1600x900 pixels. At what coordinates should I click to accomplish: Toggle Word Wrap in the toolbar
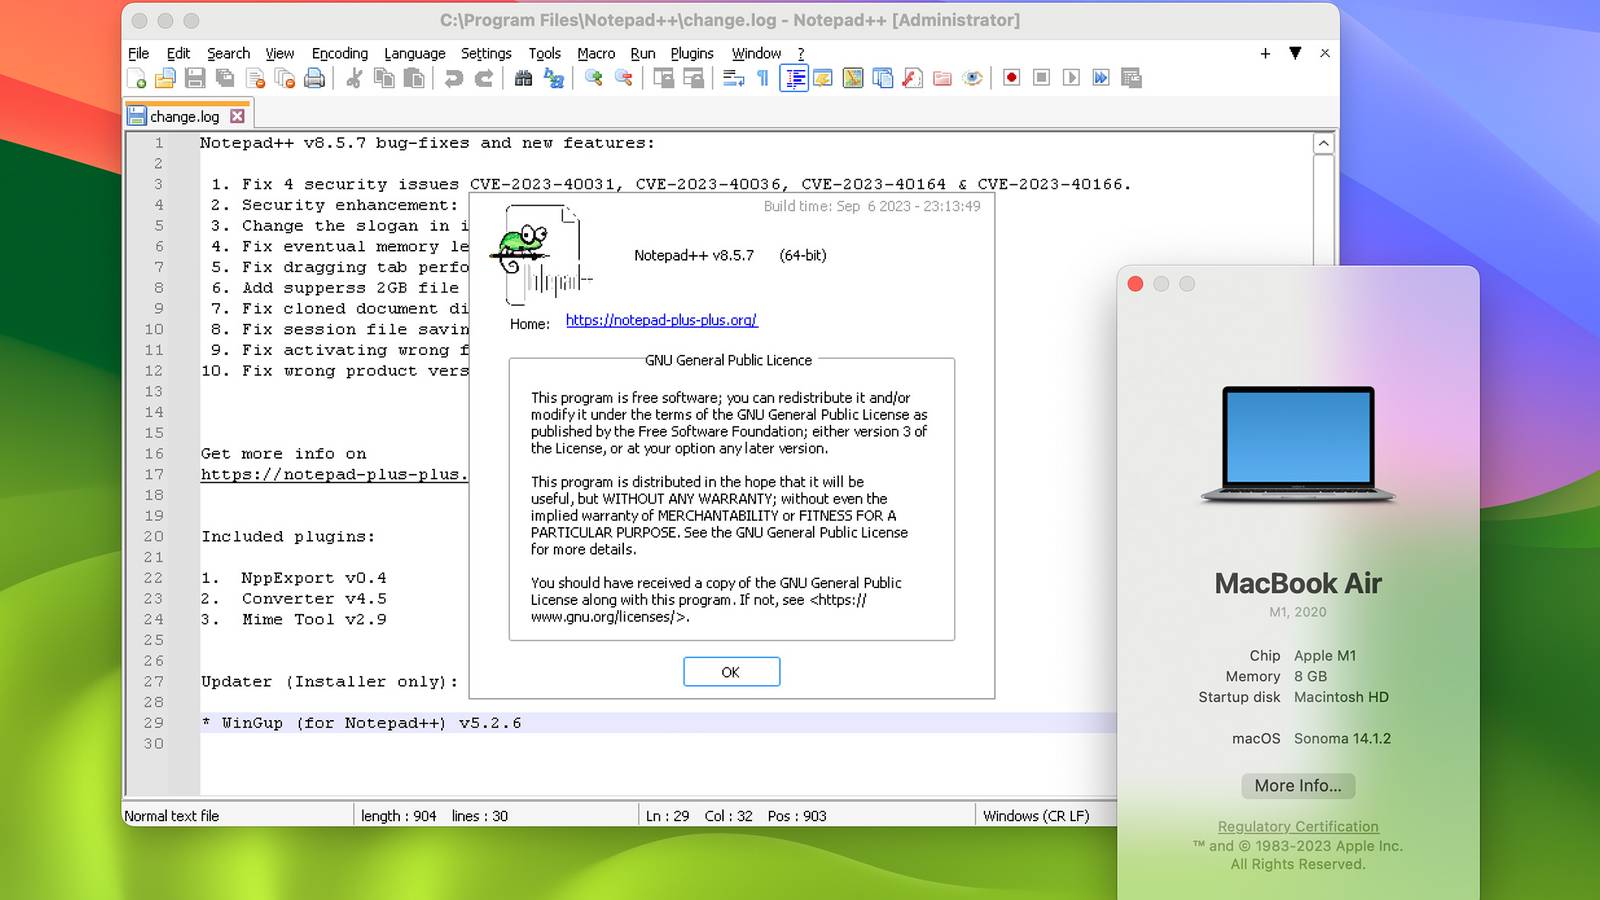point(733,78)
